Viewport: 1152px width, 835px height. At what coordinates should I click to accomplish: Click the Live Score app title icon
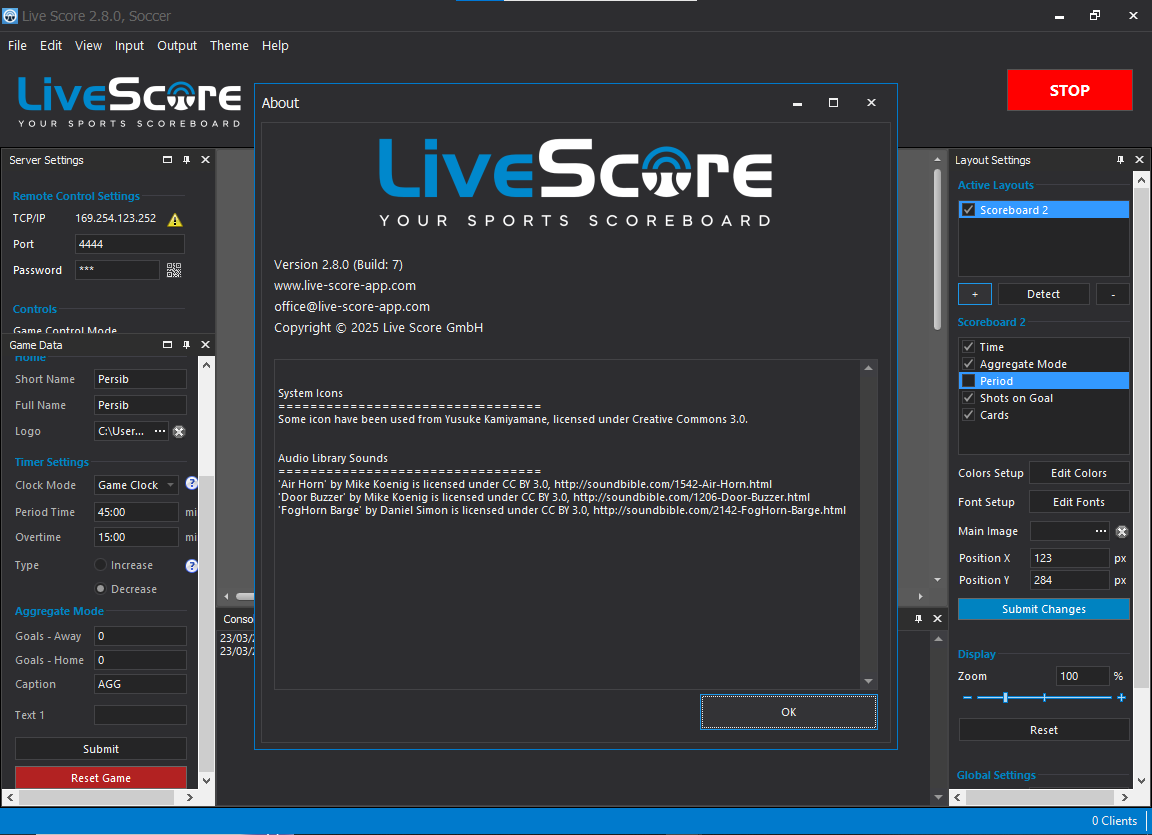pyautogui.click(x=10, y=15)
